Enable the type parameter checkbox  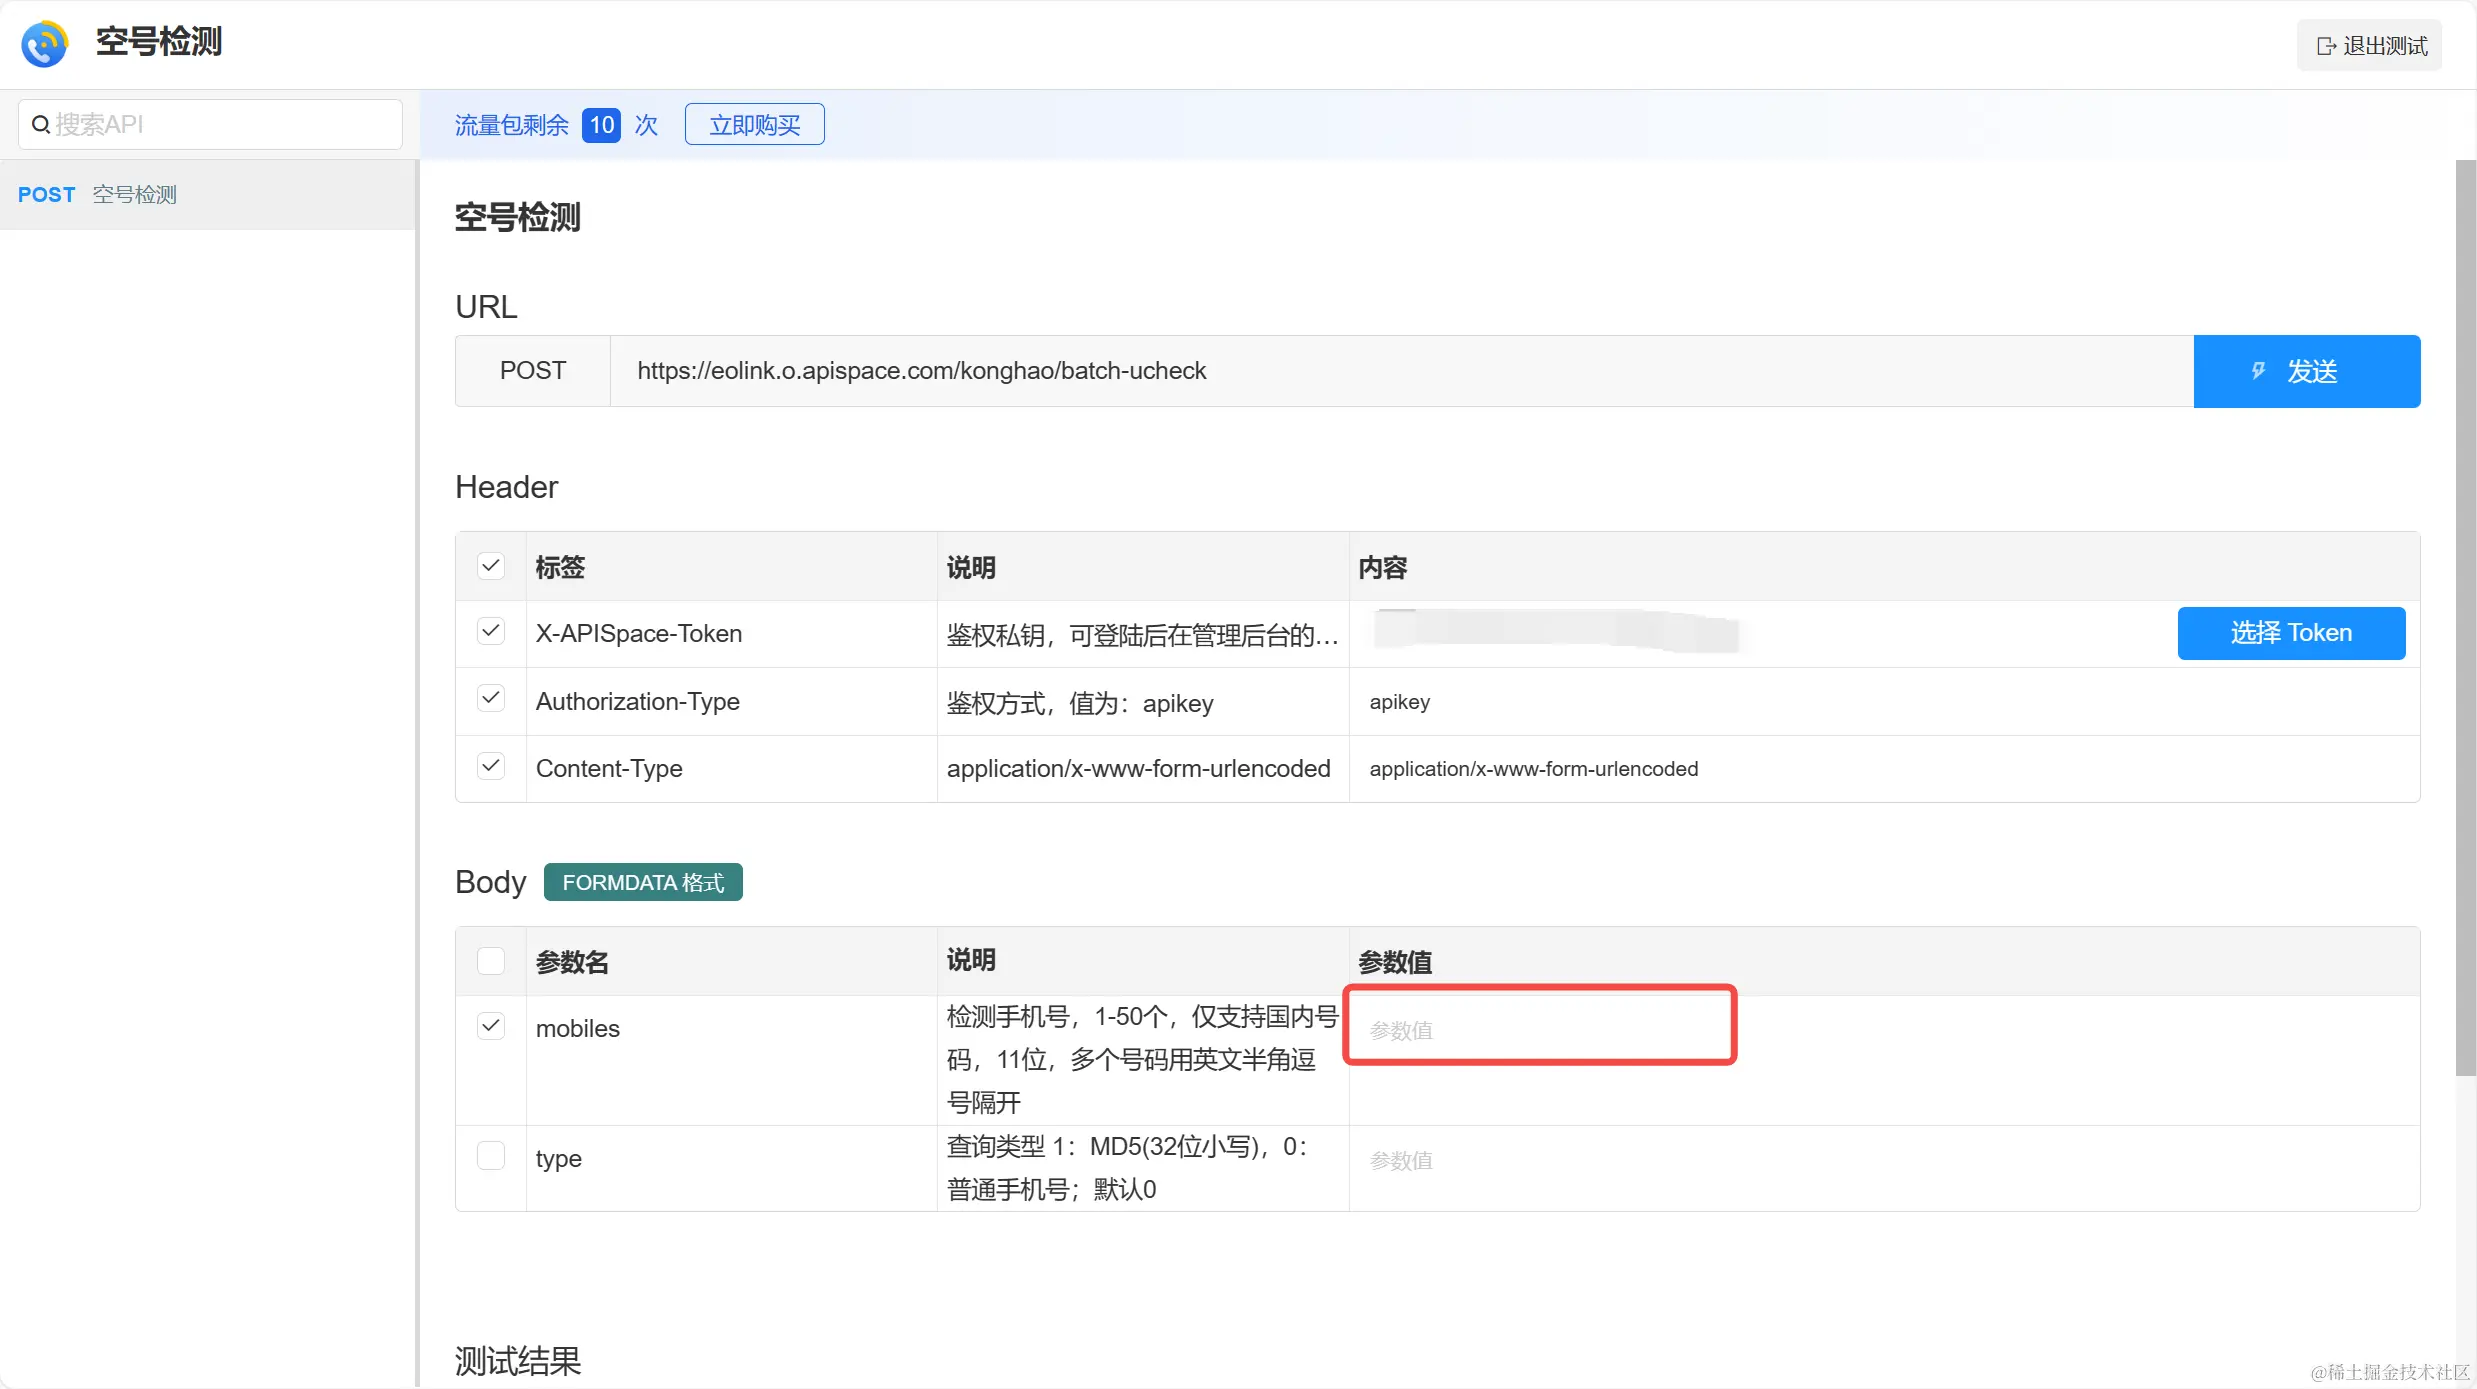490,1156
